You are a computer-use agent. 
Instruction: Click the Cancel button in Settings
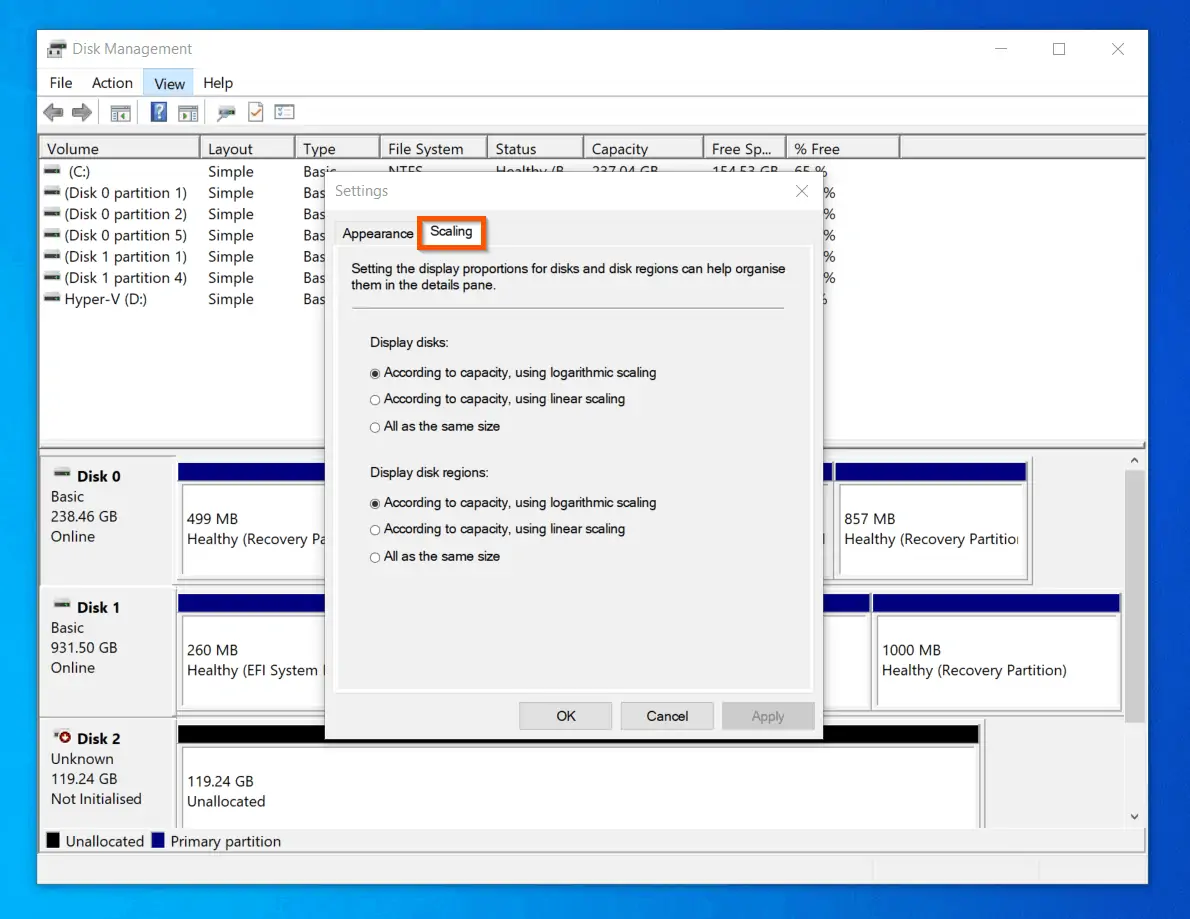click(x=667, y=716)
